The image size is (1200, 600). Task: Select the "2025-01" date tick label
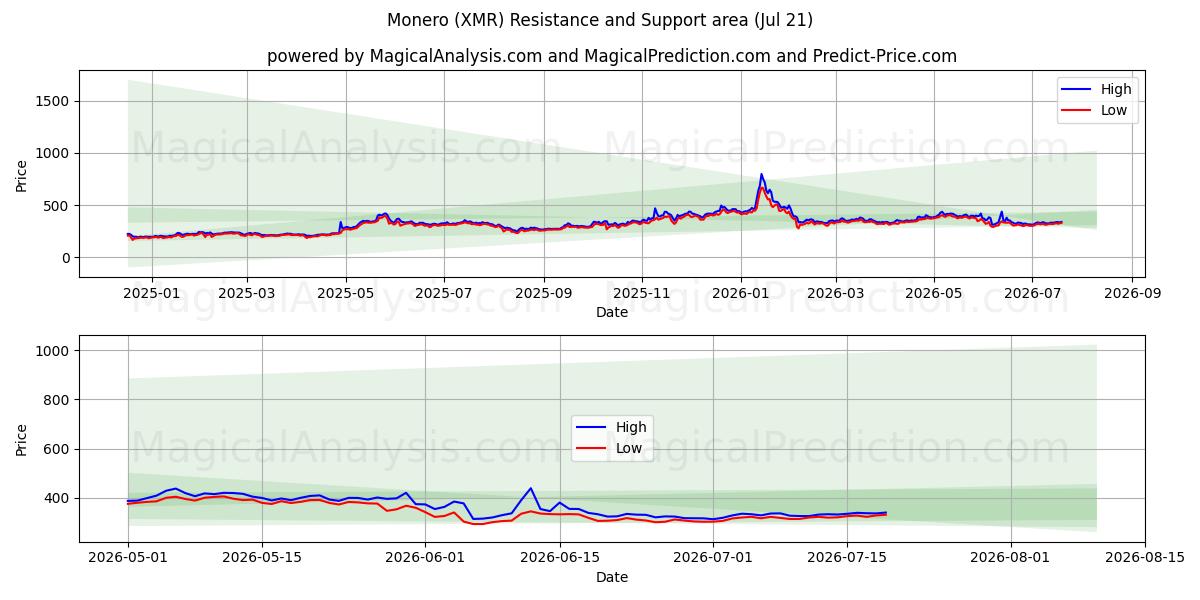point(152,293)
